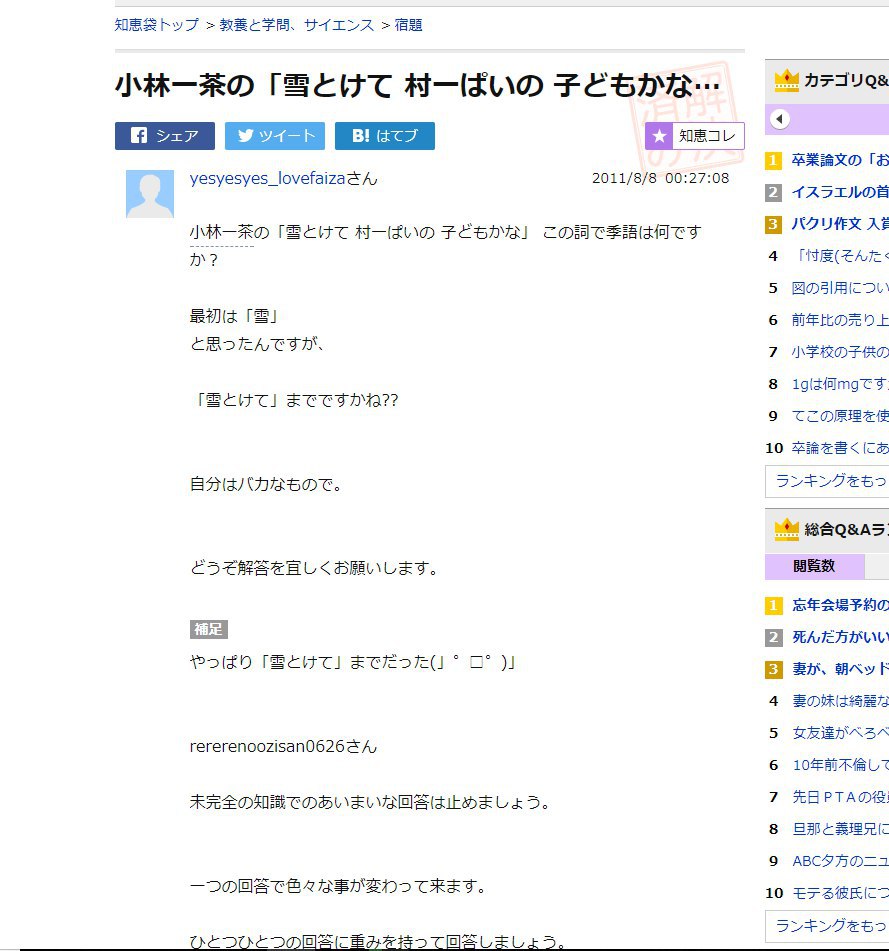The image size is (889, 951).
Task: Open overall ranking item ABC夕方のニュ
Action: click(840, 861)
